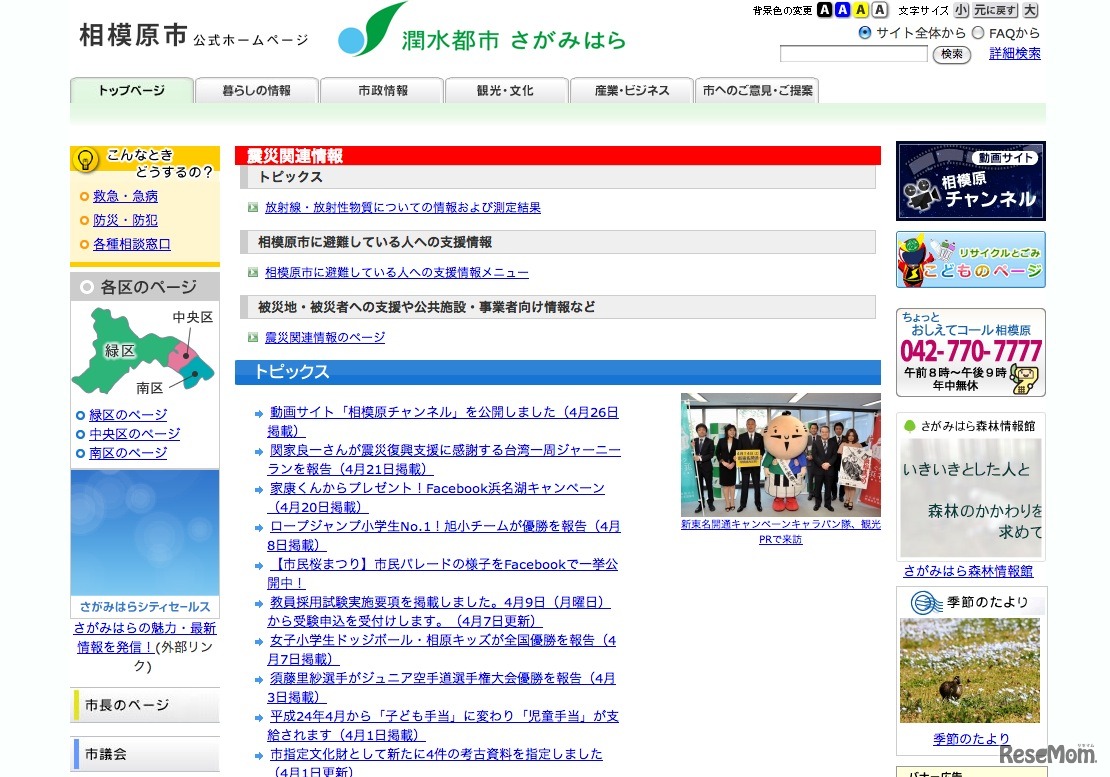
Task: Click the yellow A background color swatch
Action: click(x=859, y=10)
